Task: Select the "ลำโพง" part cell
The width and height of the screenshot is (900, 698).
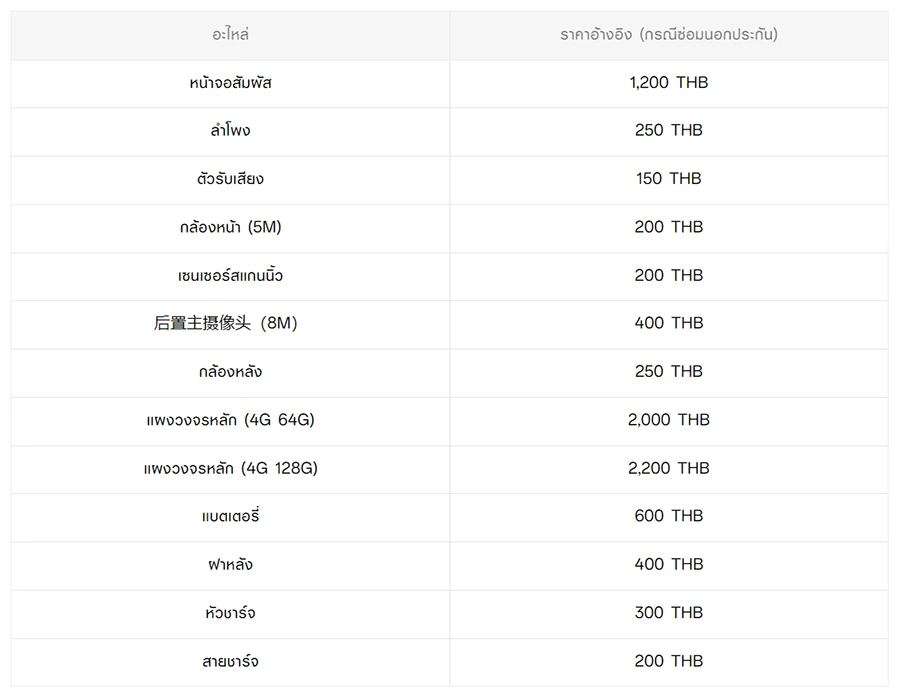Action: 230,131
